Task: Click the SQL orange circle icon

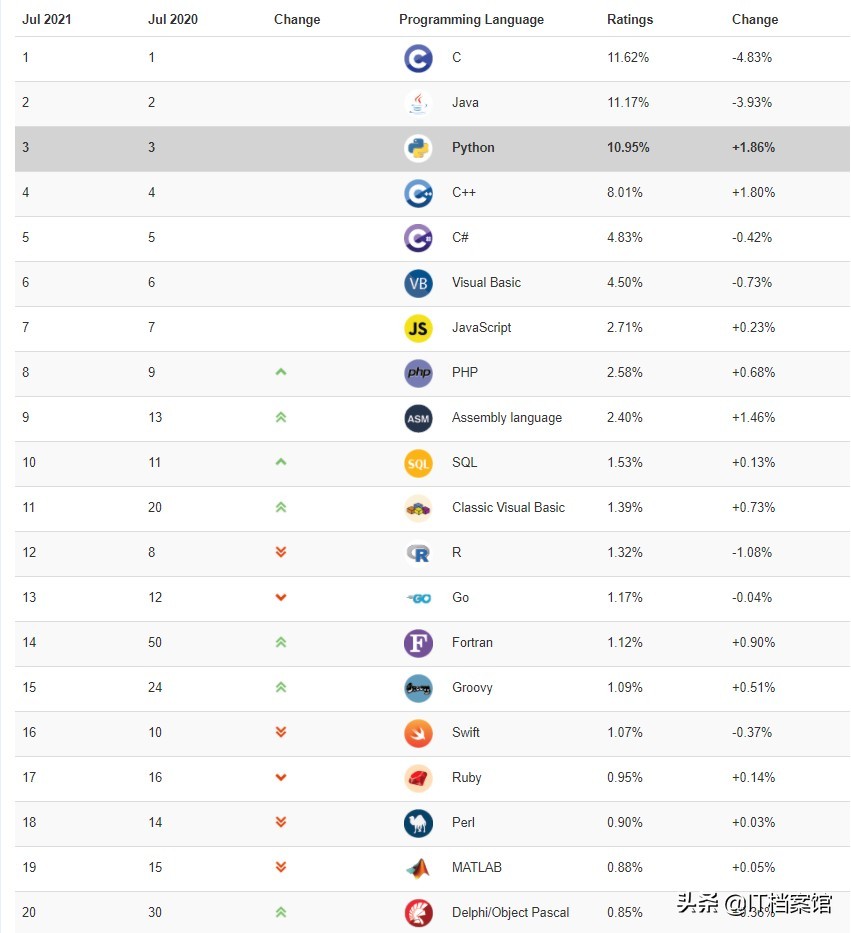Action: click(418, 463)
